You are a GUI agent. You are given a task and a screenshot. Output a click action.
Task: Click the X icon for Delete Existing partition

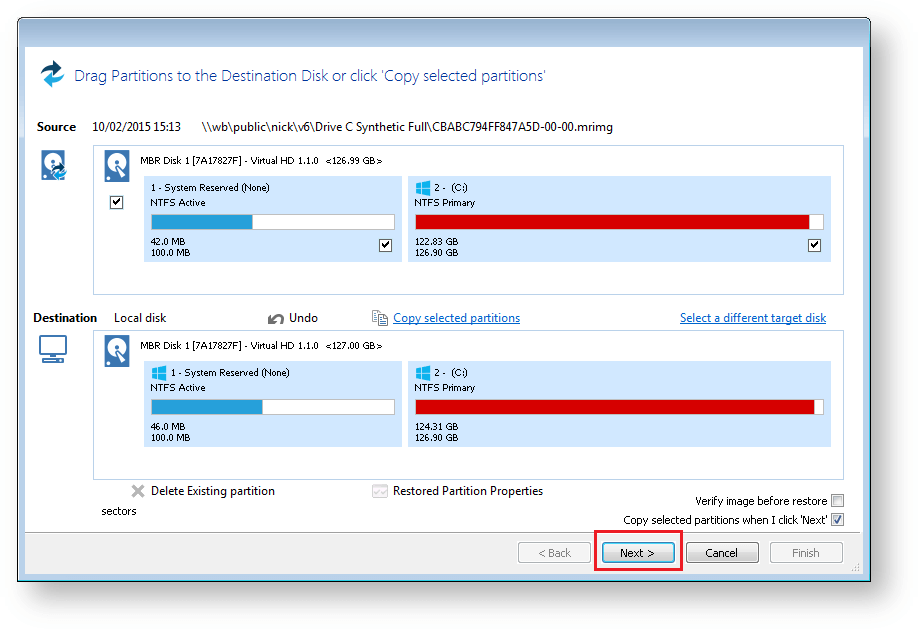(137, 491)
